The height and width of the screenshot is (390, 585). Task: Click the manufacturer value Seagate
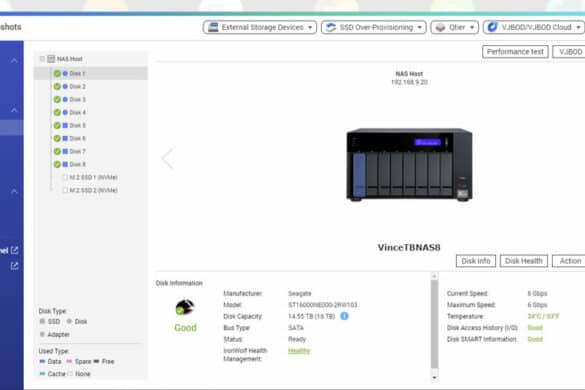(x=300, y=293)
